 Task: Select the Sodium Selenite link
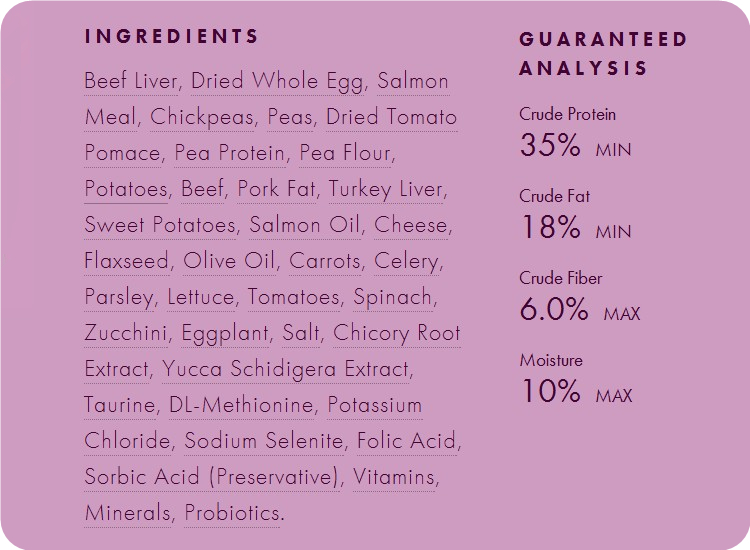(x=264, y=440)
